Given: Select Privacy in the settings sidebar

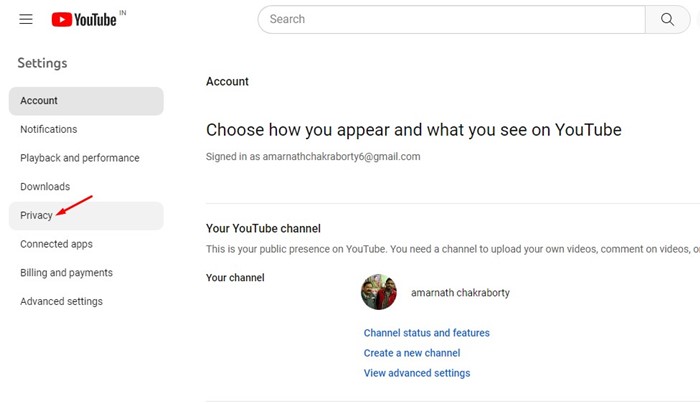Looking at the screenshot, I should [36, 215].
